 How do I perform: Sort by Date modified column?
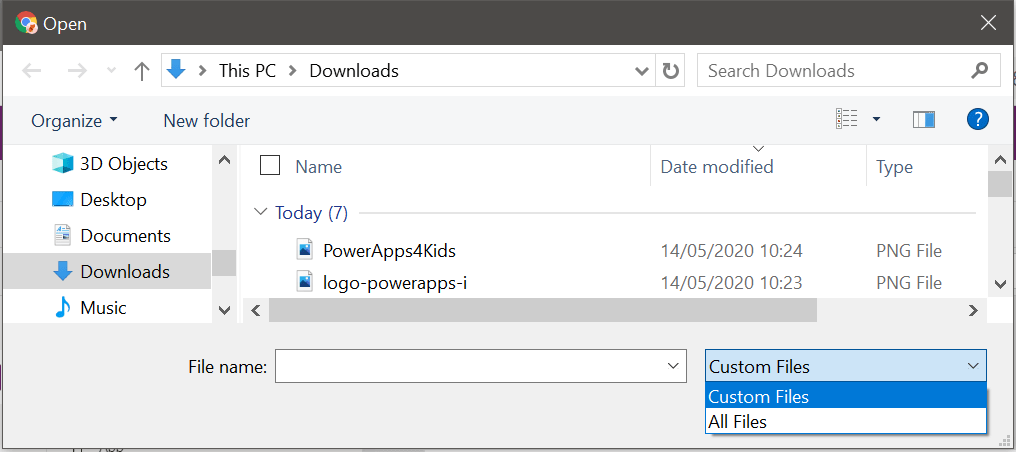pyautogui.click(x=717, y=167)
